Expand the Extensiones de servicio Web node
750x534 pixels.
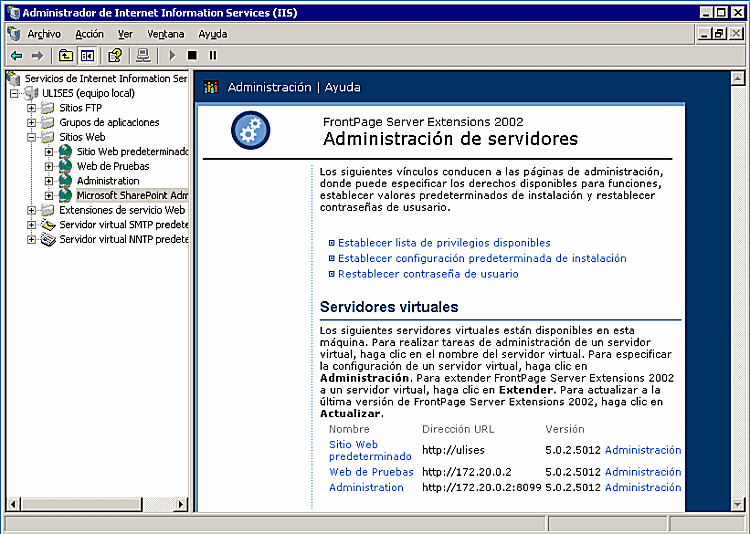[32, 211]
